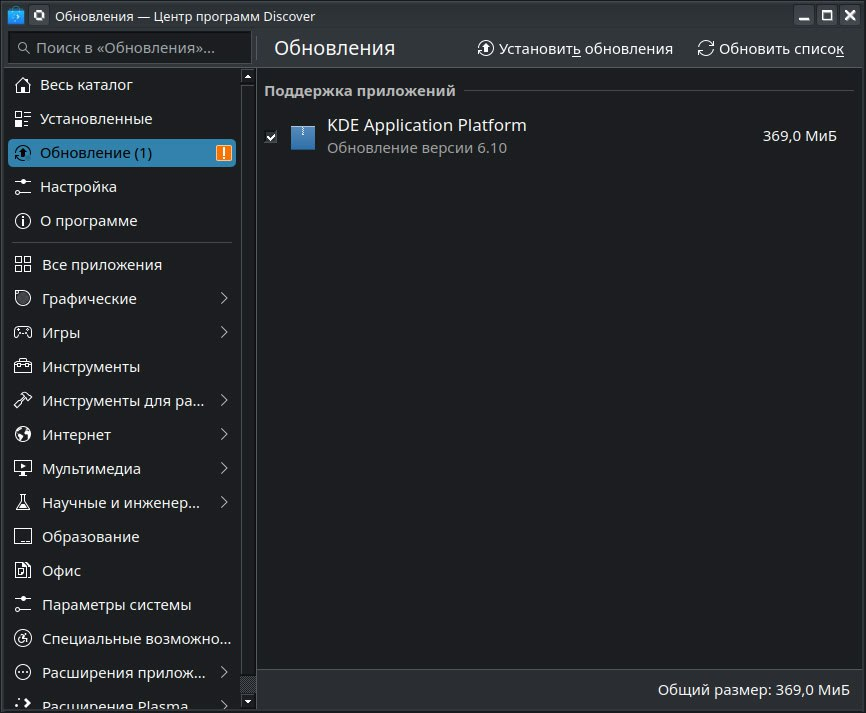Open the Офис category
This screenshot has height=713, width=866.
122,570
